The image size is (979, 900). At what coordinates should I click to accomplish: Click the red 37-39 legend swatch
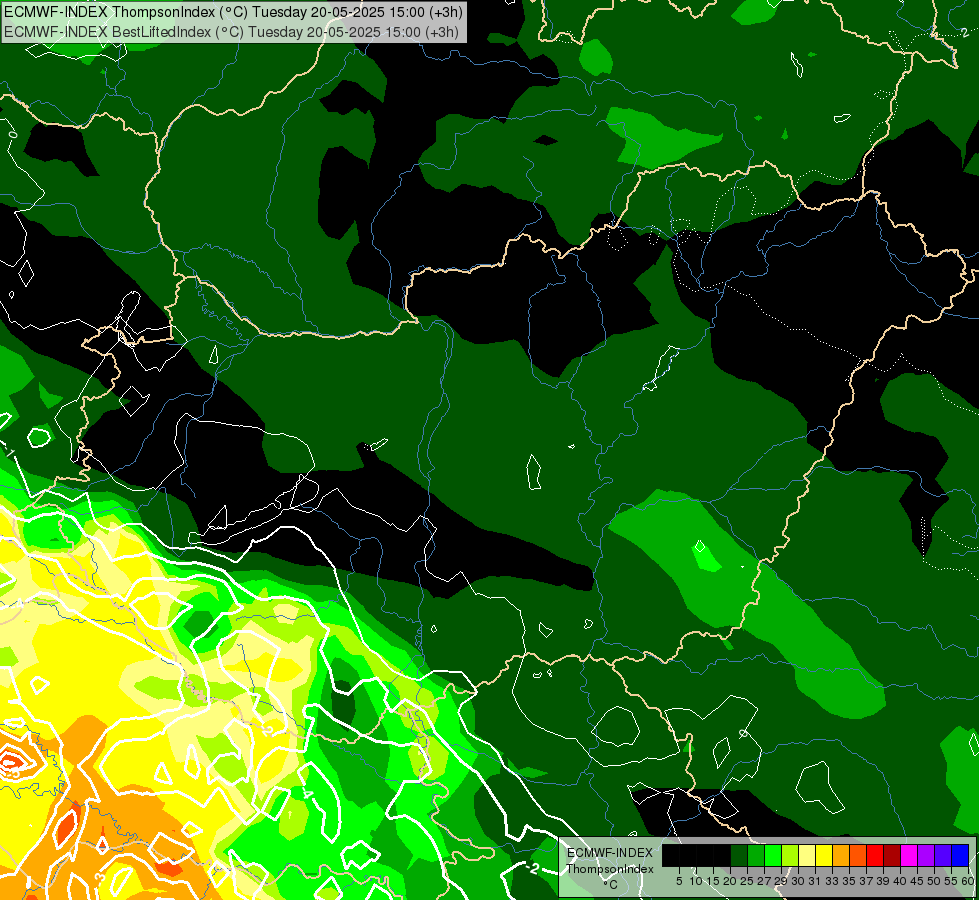pos(875,855)
